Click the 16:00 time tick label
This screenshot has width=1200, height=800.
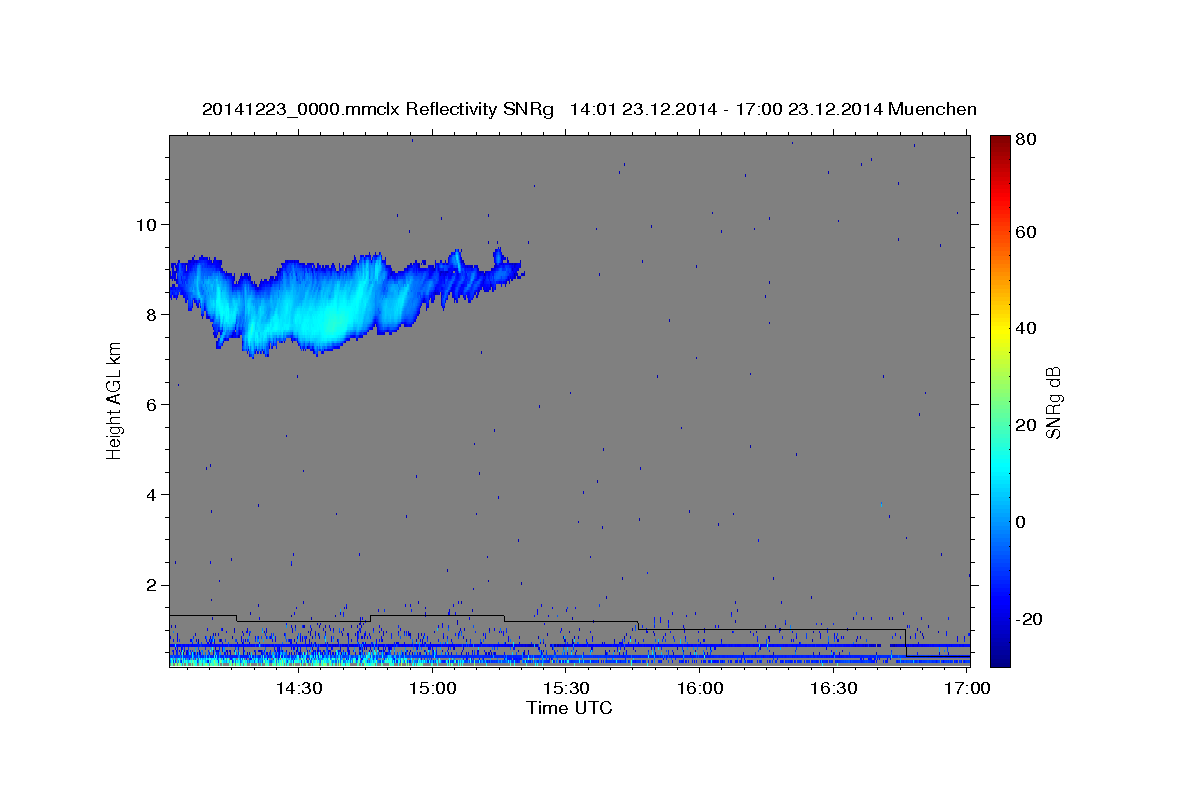(x=700, y=688)
